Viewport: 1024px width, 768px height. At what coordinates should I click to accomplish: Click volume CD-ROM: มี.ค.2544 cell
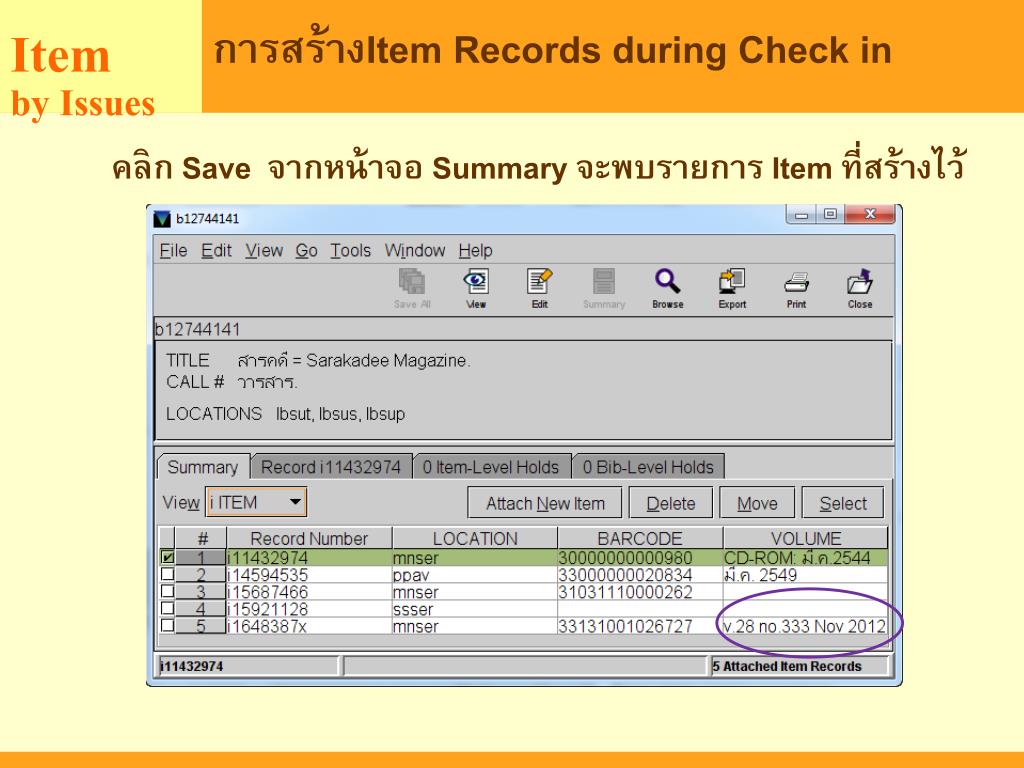click(805, 558)
